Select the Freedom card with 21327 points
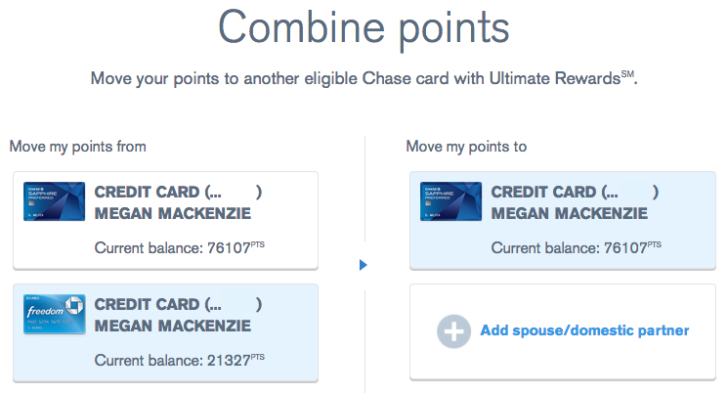The width and height of the screenshot is (728, 393). coord(166,333)
